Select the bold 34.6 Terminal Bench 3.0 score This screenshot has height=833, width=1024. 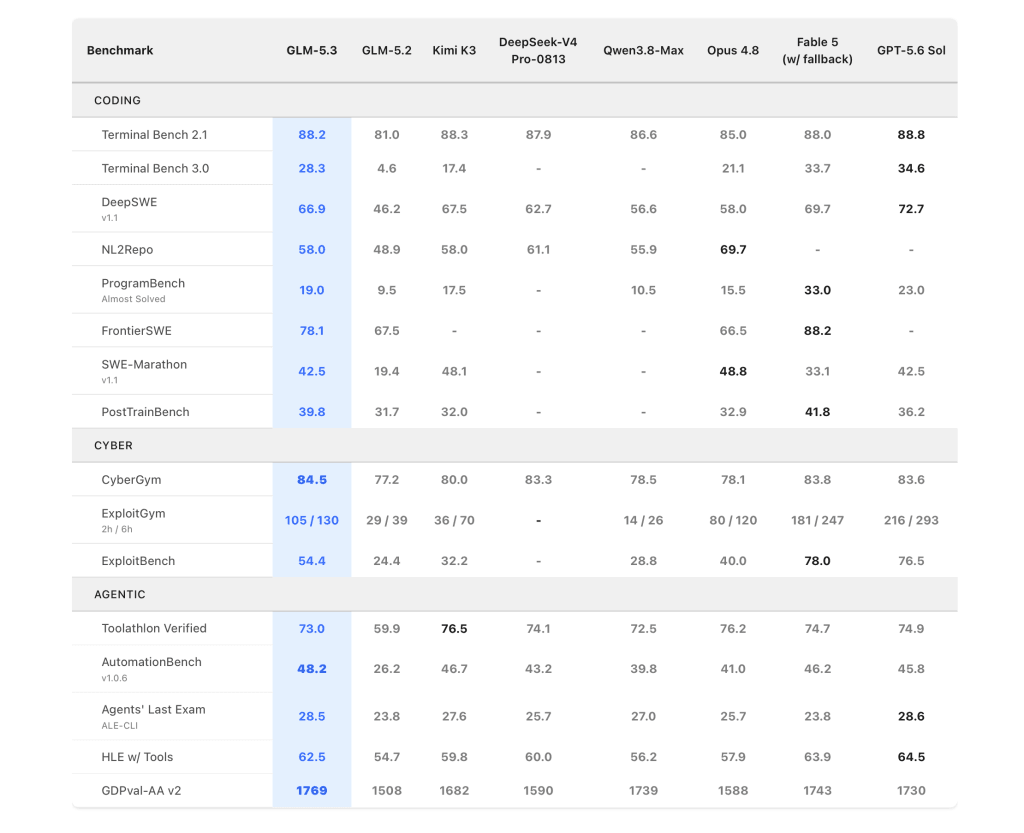tap(911, 168)
